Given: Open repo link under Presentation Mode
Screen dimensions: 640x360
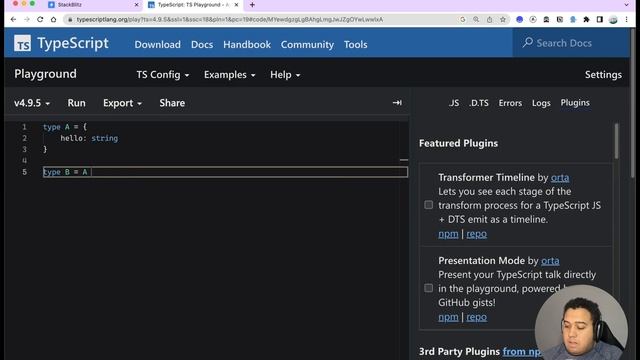Looking at the screenshot, I should 476,317.
